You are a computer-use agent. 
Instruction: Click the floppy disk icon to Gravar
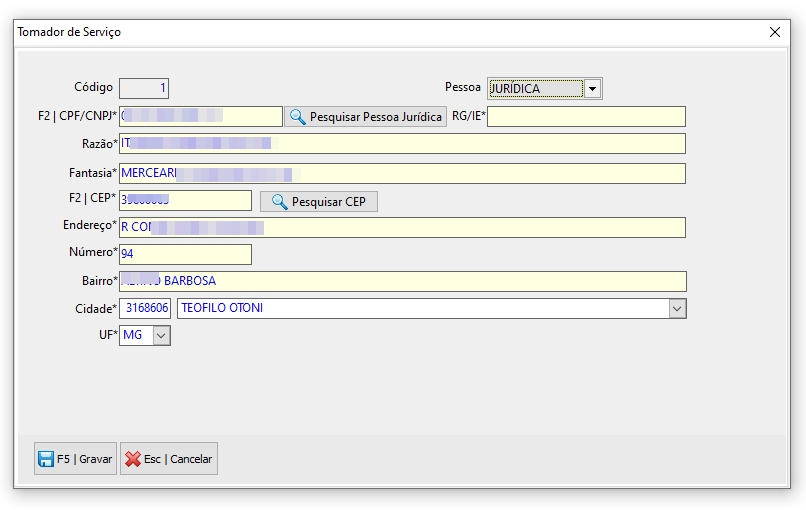[x=46, y=459]
